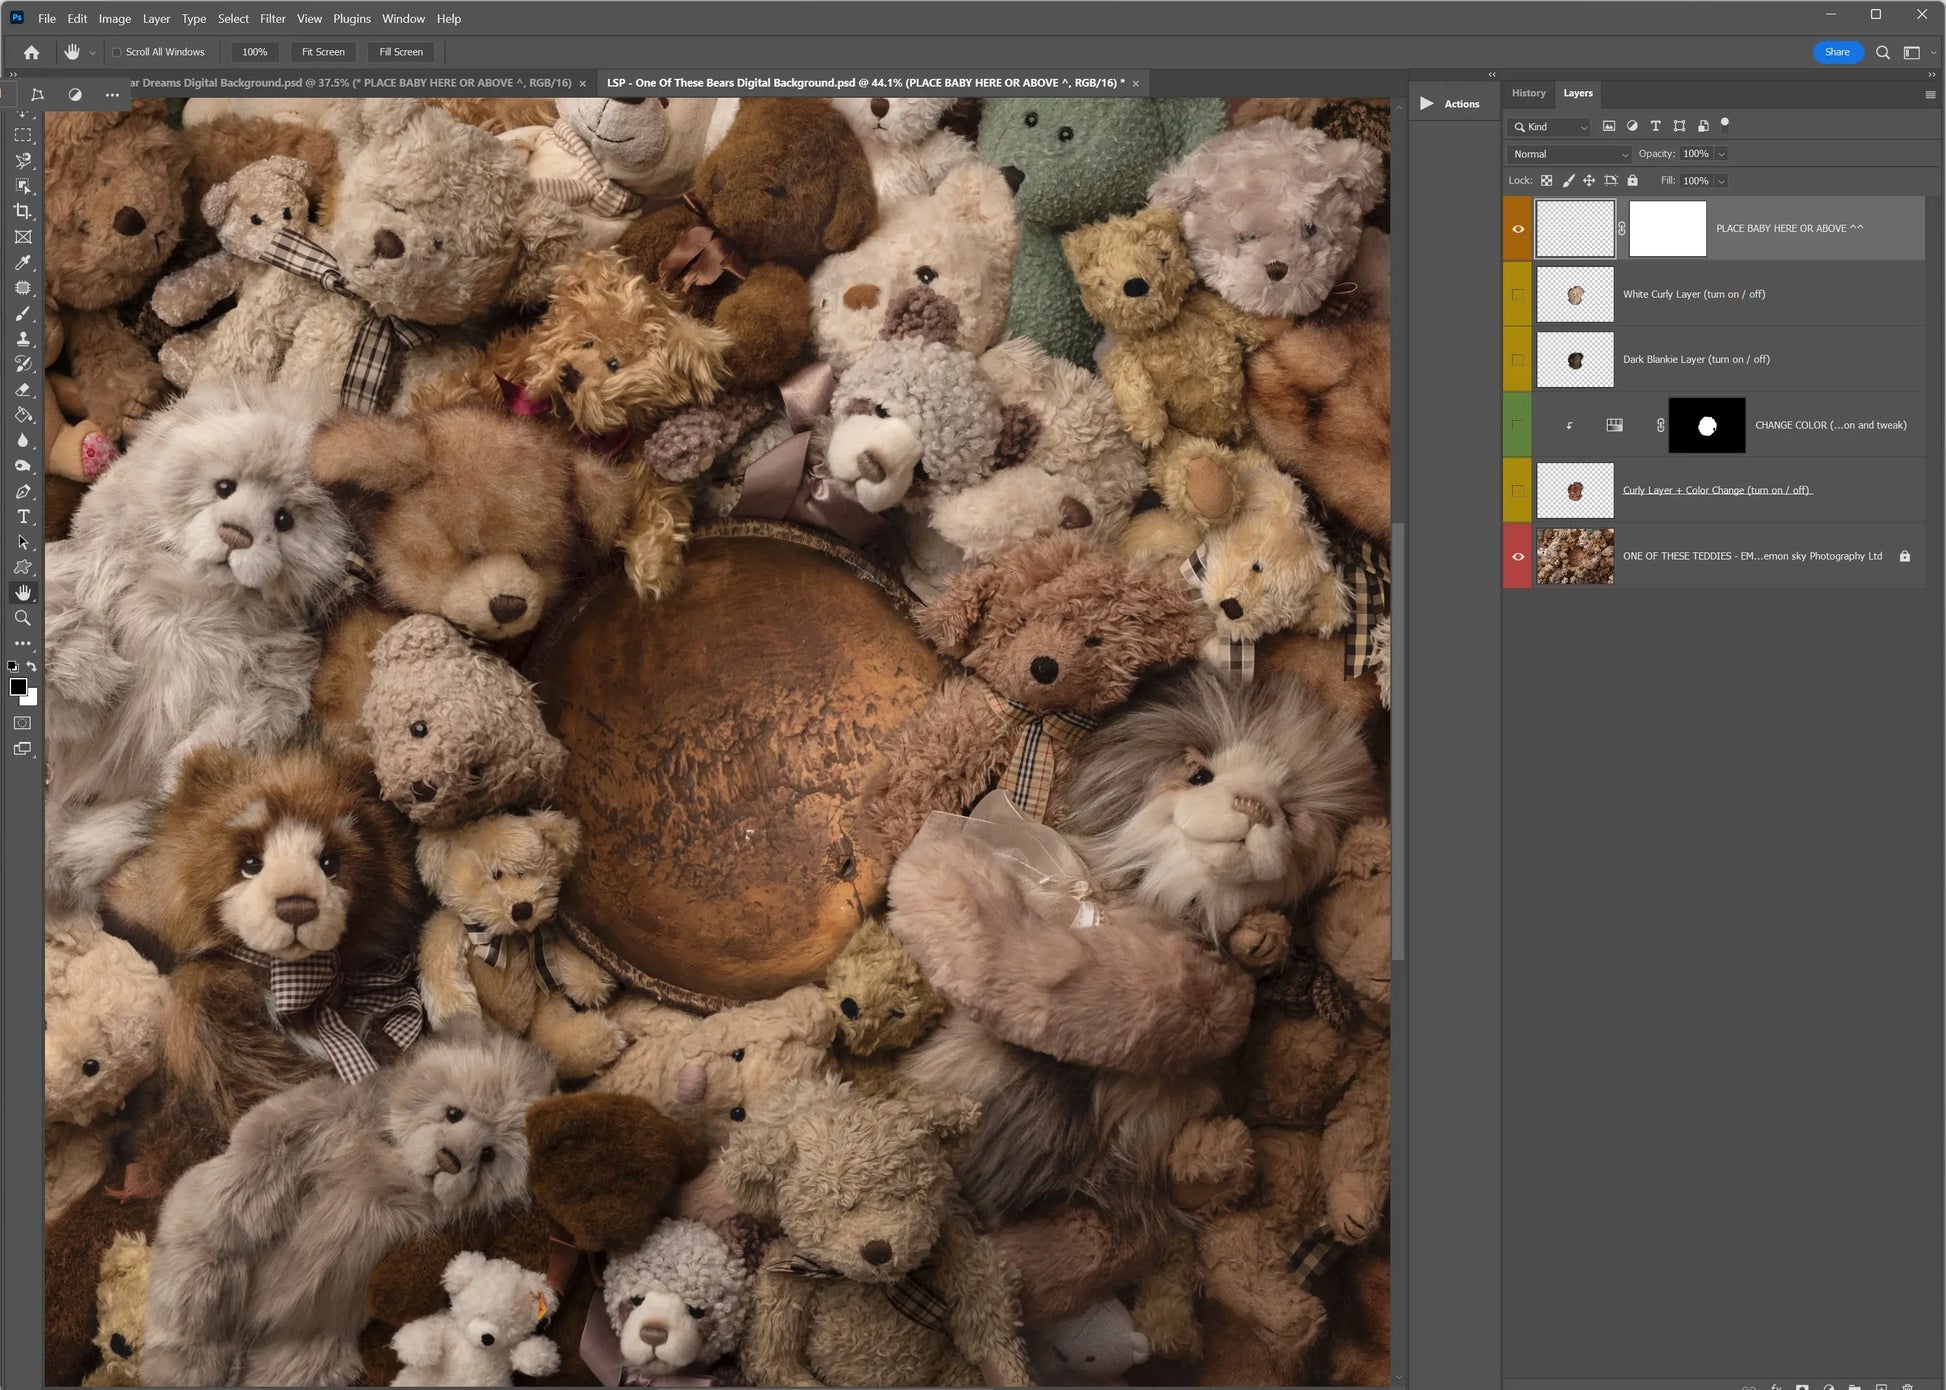The image size is (1946, 1390).
Task: Select the Eyedropper tool
Action: point(22,263)
